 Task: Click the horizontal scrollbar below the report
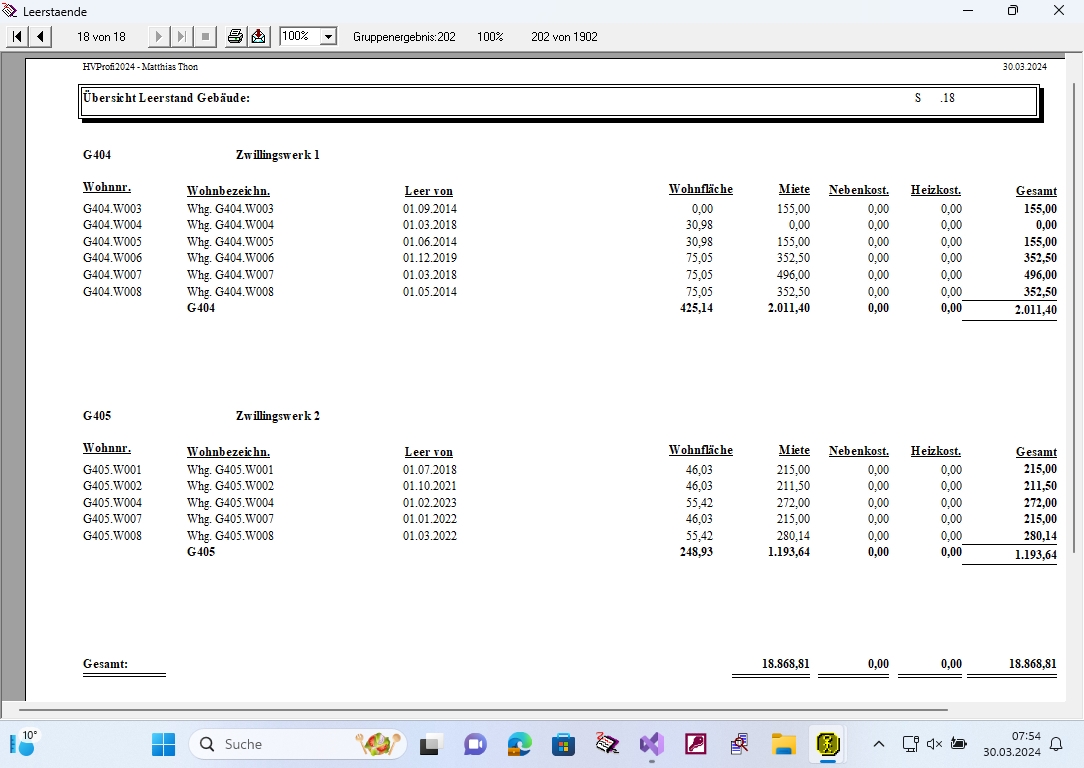tap(483, 709)
